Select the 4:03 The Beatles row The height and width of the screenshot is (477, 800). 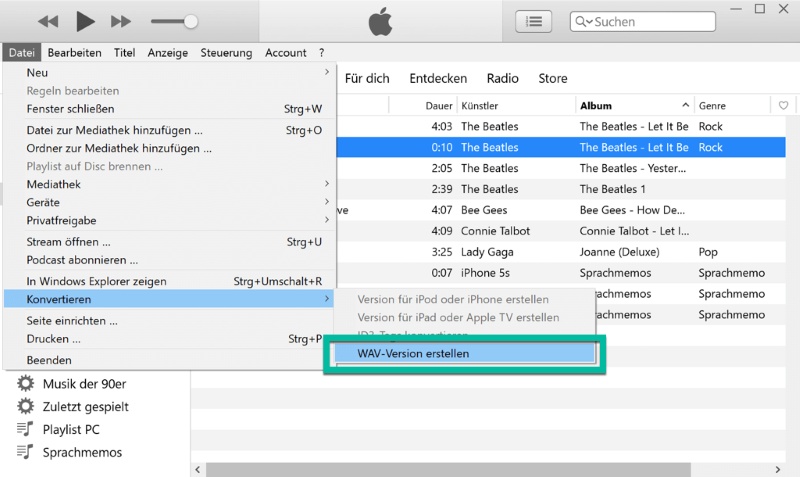pos(561,127)
